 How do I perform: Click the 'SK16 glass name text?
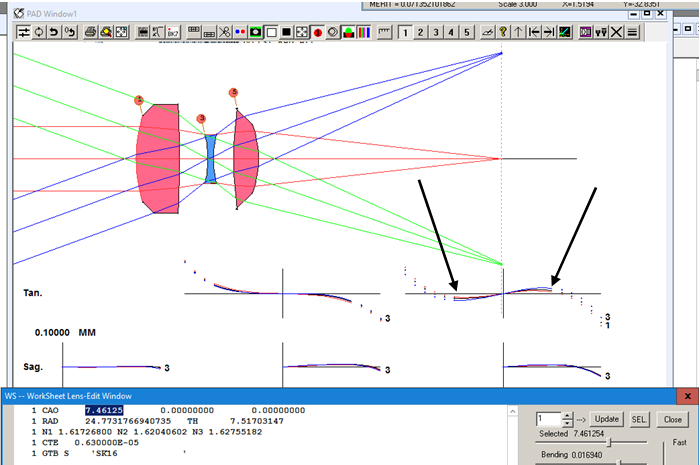[104, 453]
